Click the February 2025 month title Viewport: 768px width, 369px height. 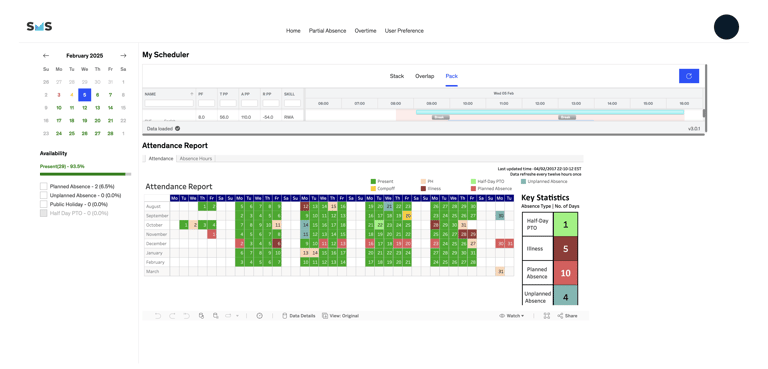coord(84,55)
